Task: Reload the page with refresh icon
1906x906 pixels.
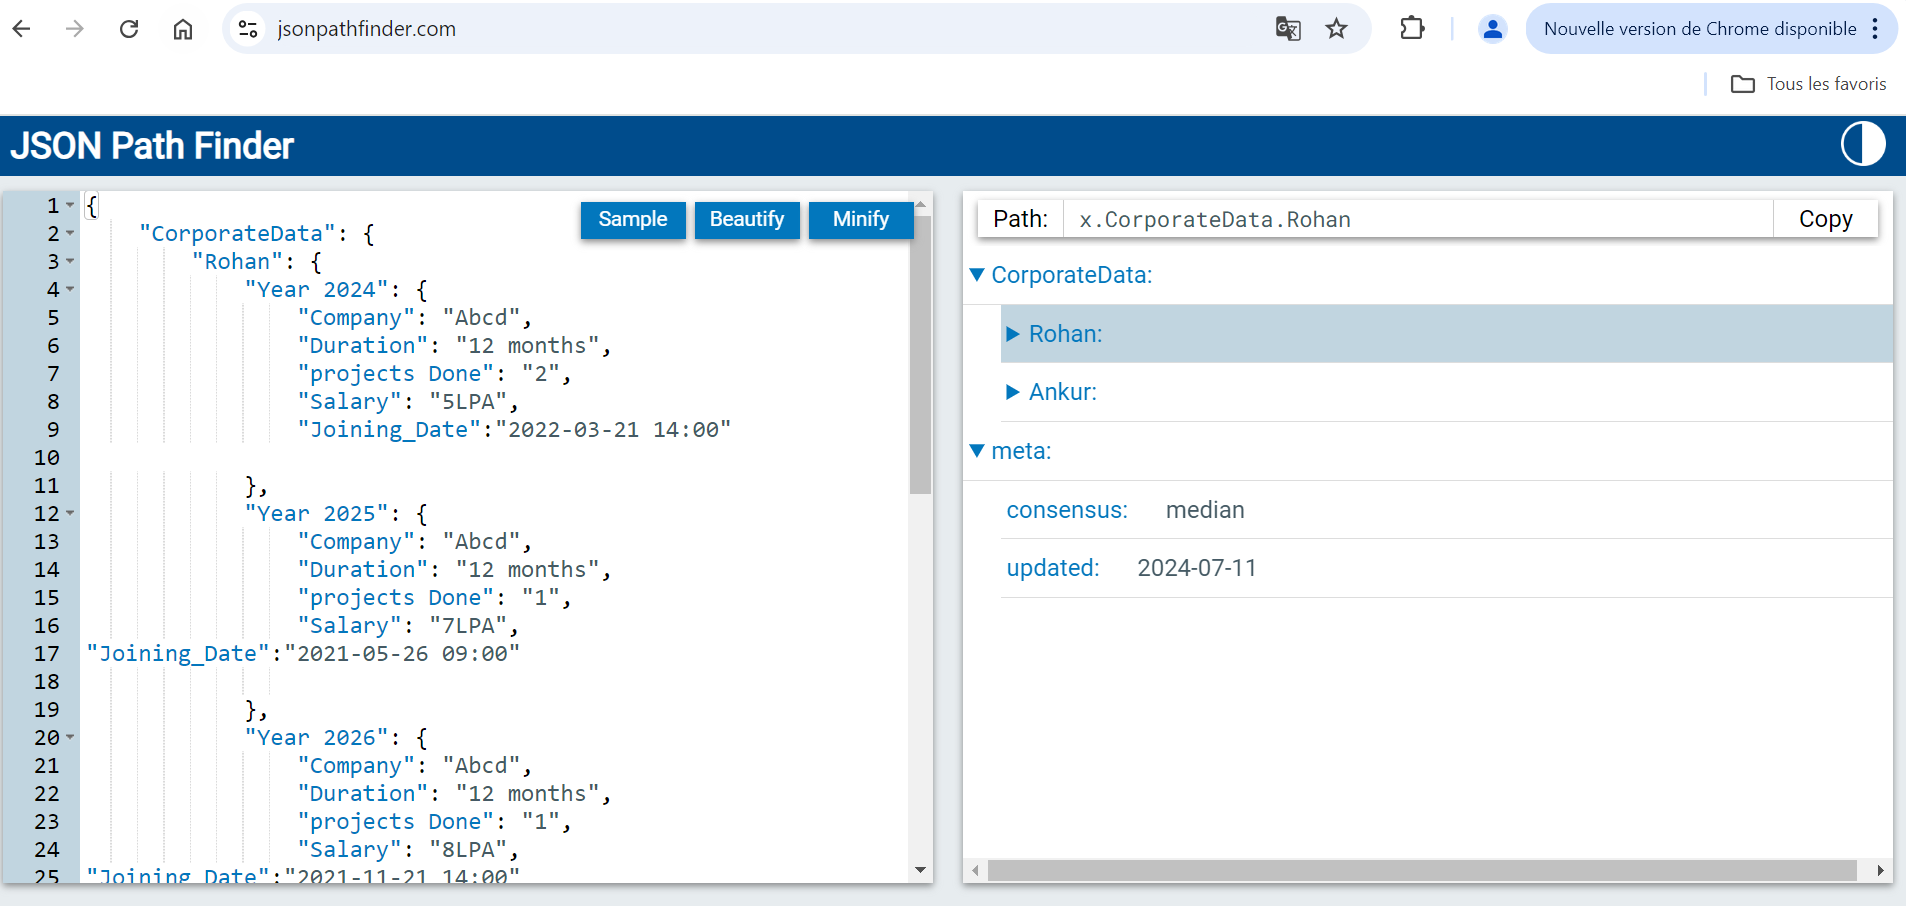Action: [x=129, y=29]
